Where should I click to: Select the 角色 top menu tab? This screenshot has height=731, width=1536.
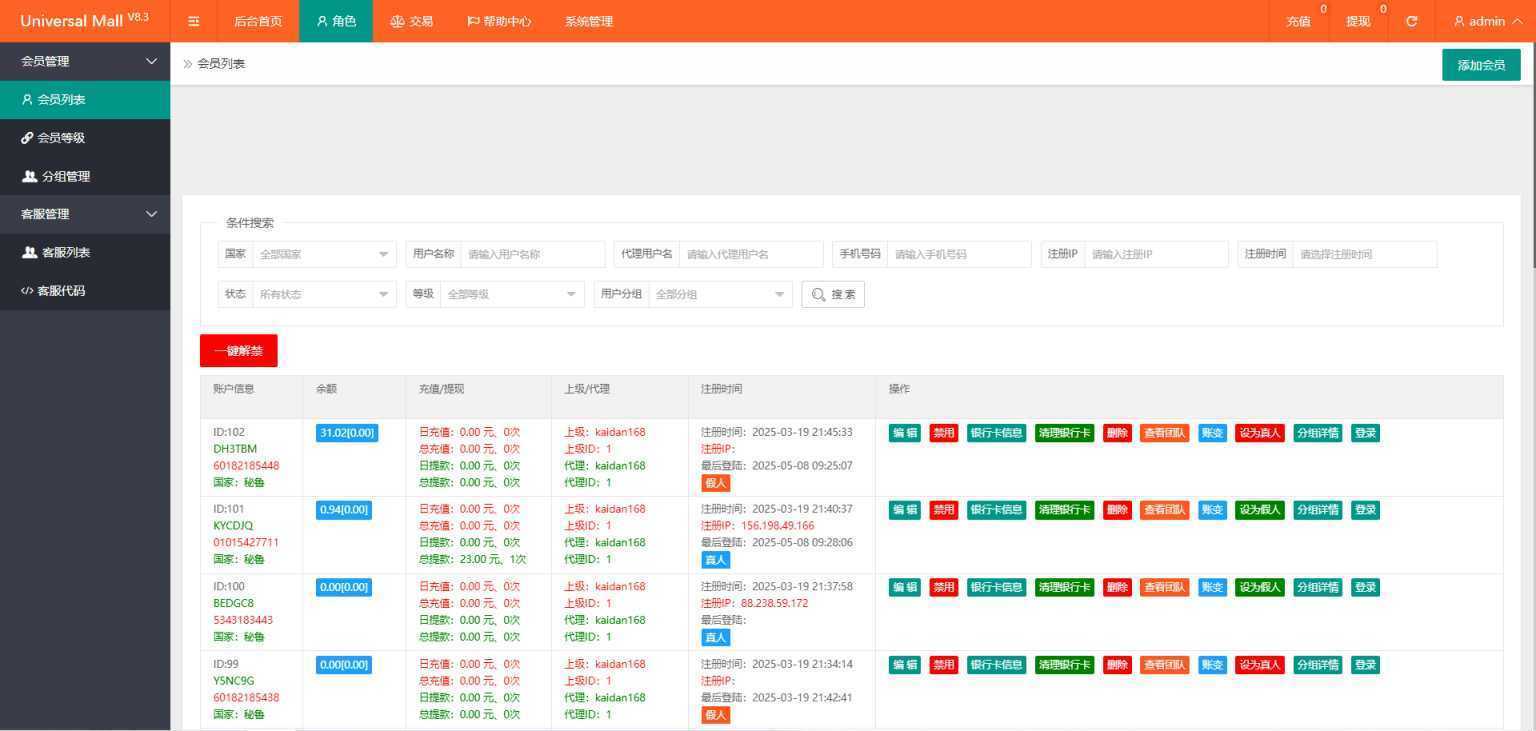pyautogui.click(x=336, y=21)
